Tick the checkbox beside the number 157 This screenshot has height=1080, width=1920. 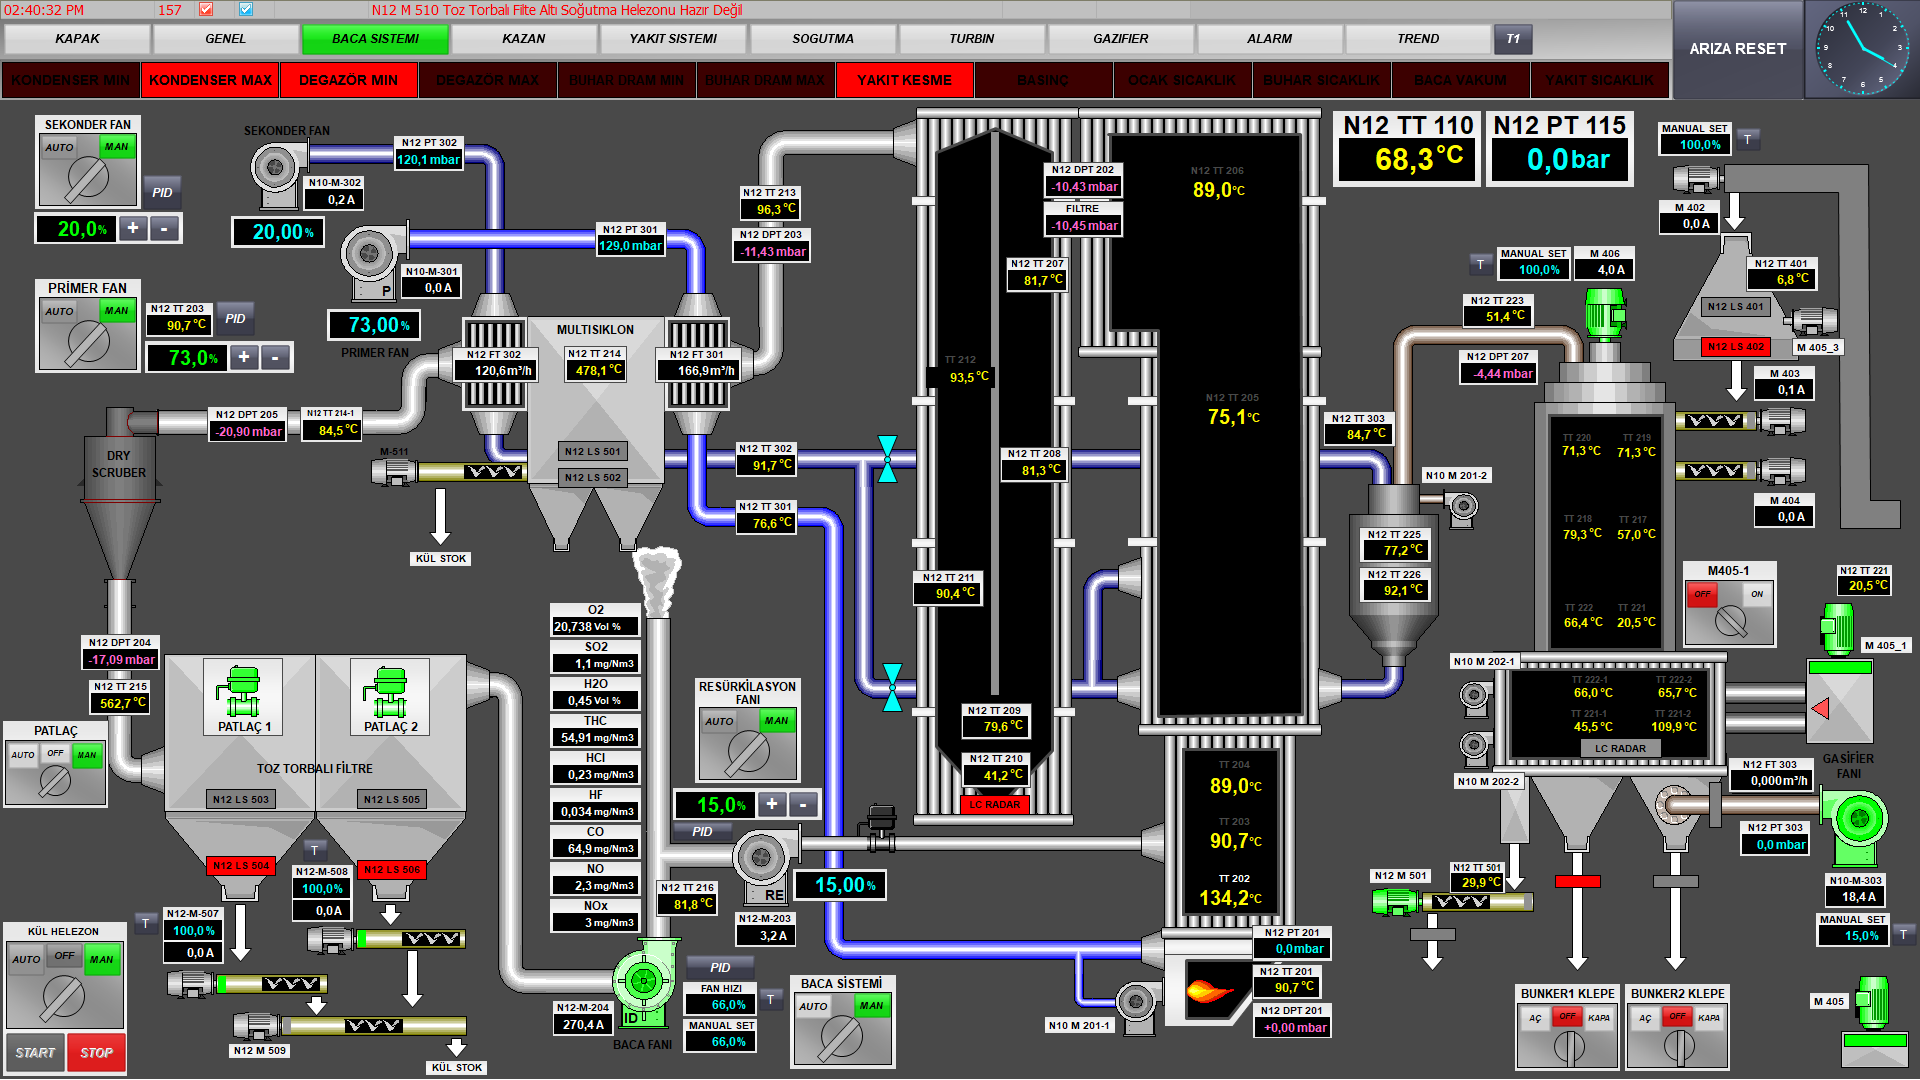(x=207, y=10)
